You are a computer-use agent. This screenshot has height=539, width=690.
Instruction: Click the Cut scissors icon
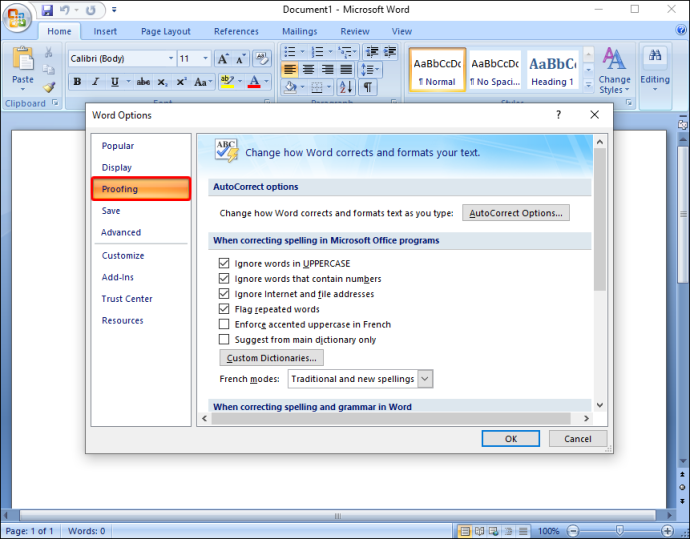[x=48, y=52]
